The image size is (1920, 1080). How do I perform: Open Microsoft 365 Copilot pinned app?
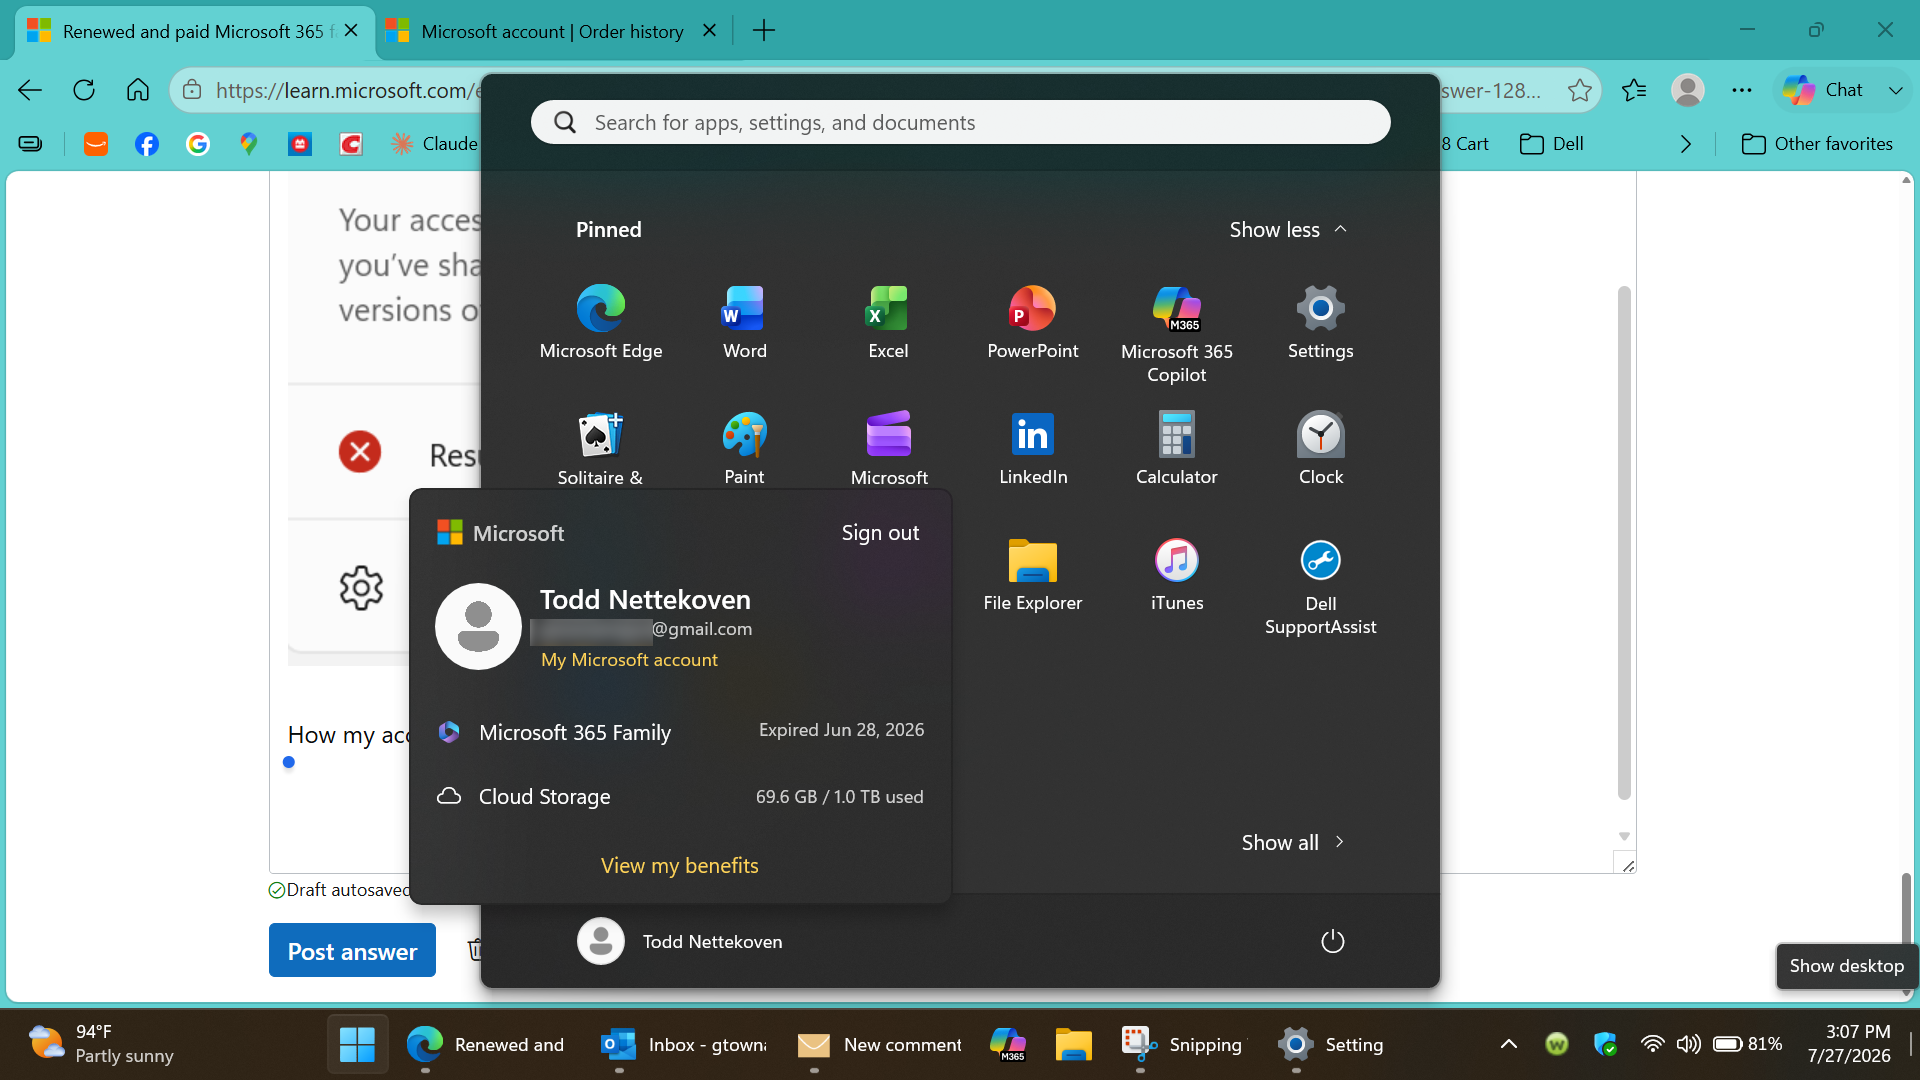coord(1177,334)
